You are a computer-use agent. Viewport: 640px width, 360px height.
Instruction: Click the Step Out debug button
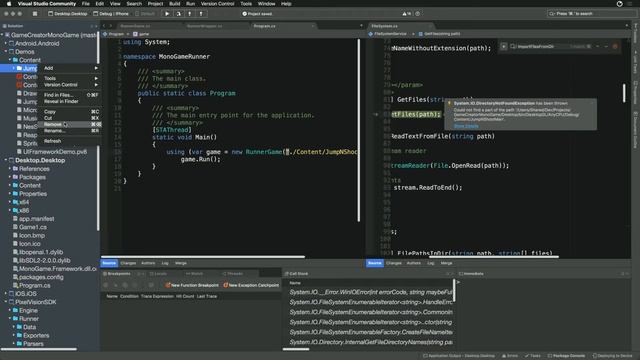pyautogui.click(x=201, y=14)
